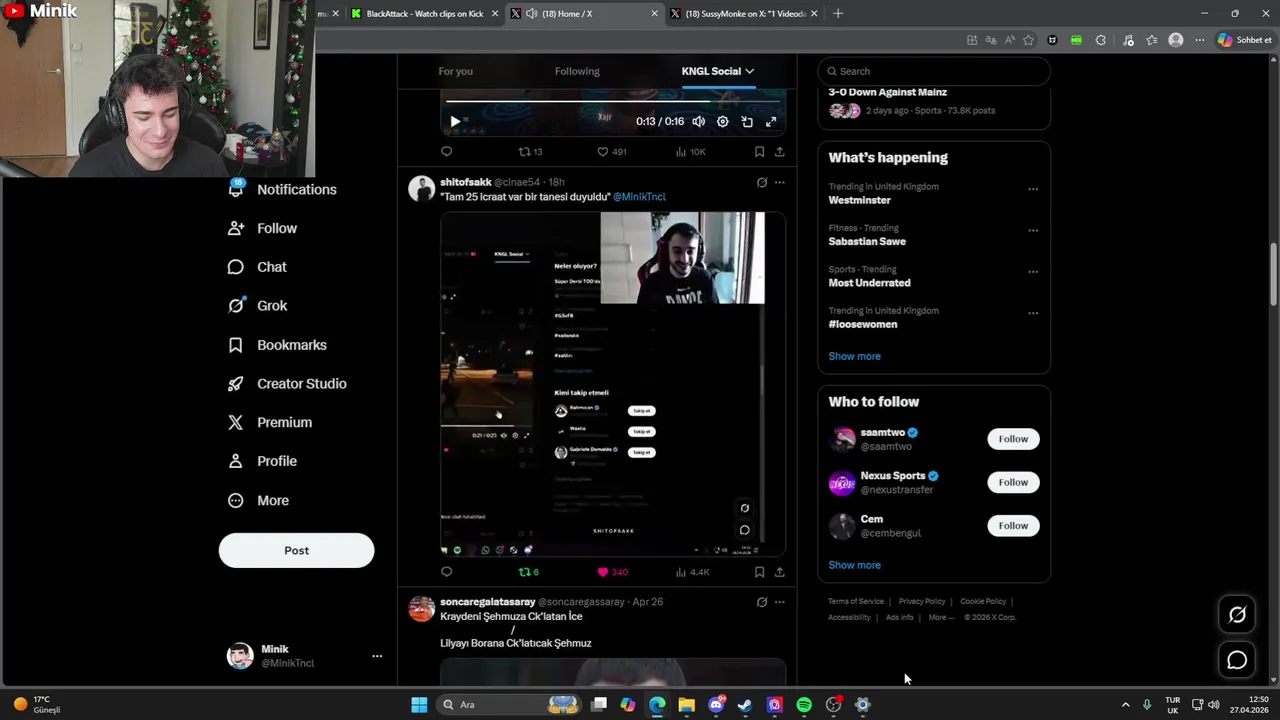Click the white Post button

(296, 550)
